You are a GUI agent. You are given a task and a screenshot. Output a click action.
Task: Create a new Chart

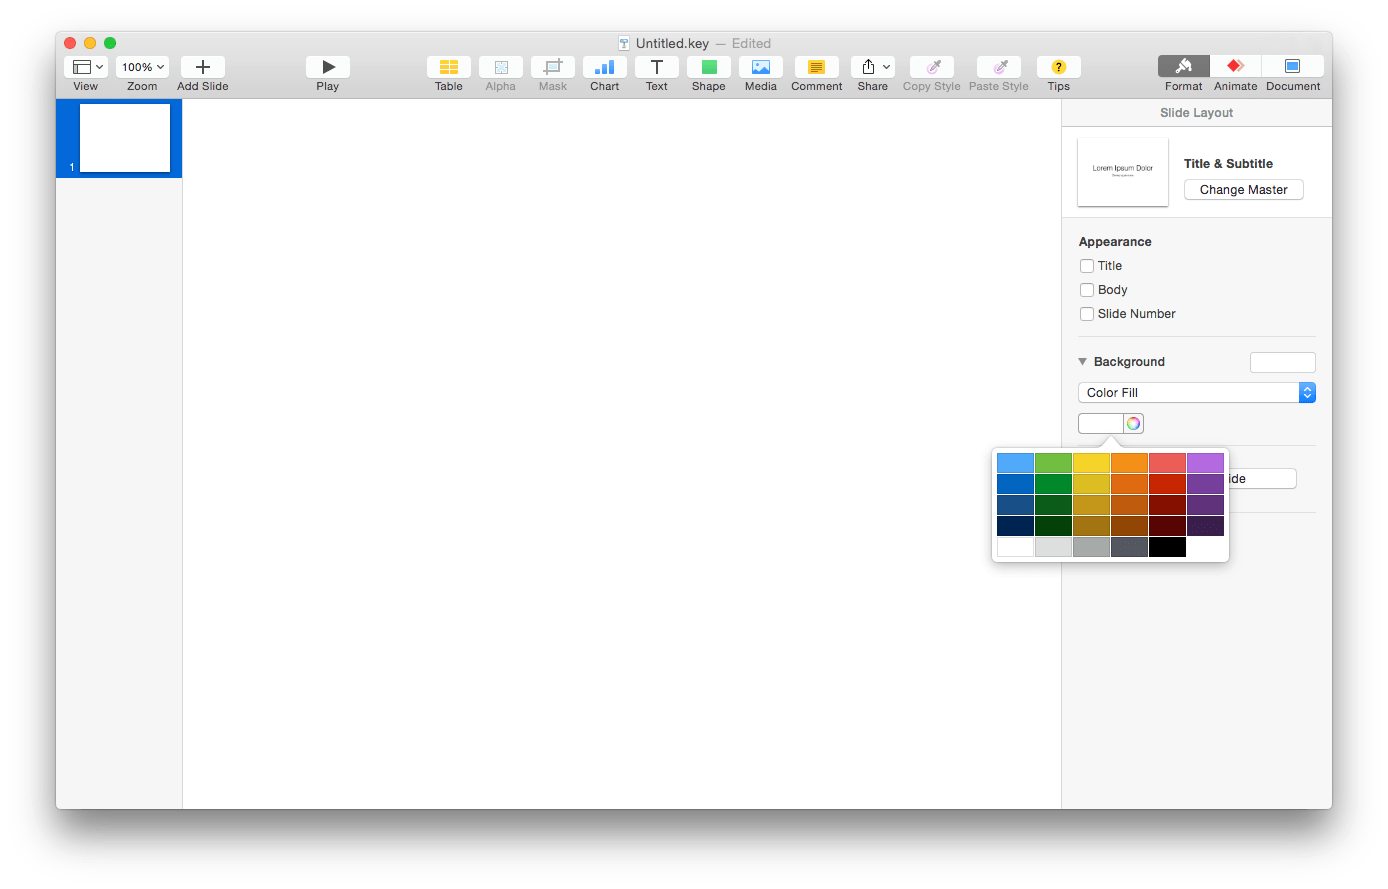click(x=604, y=66)
